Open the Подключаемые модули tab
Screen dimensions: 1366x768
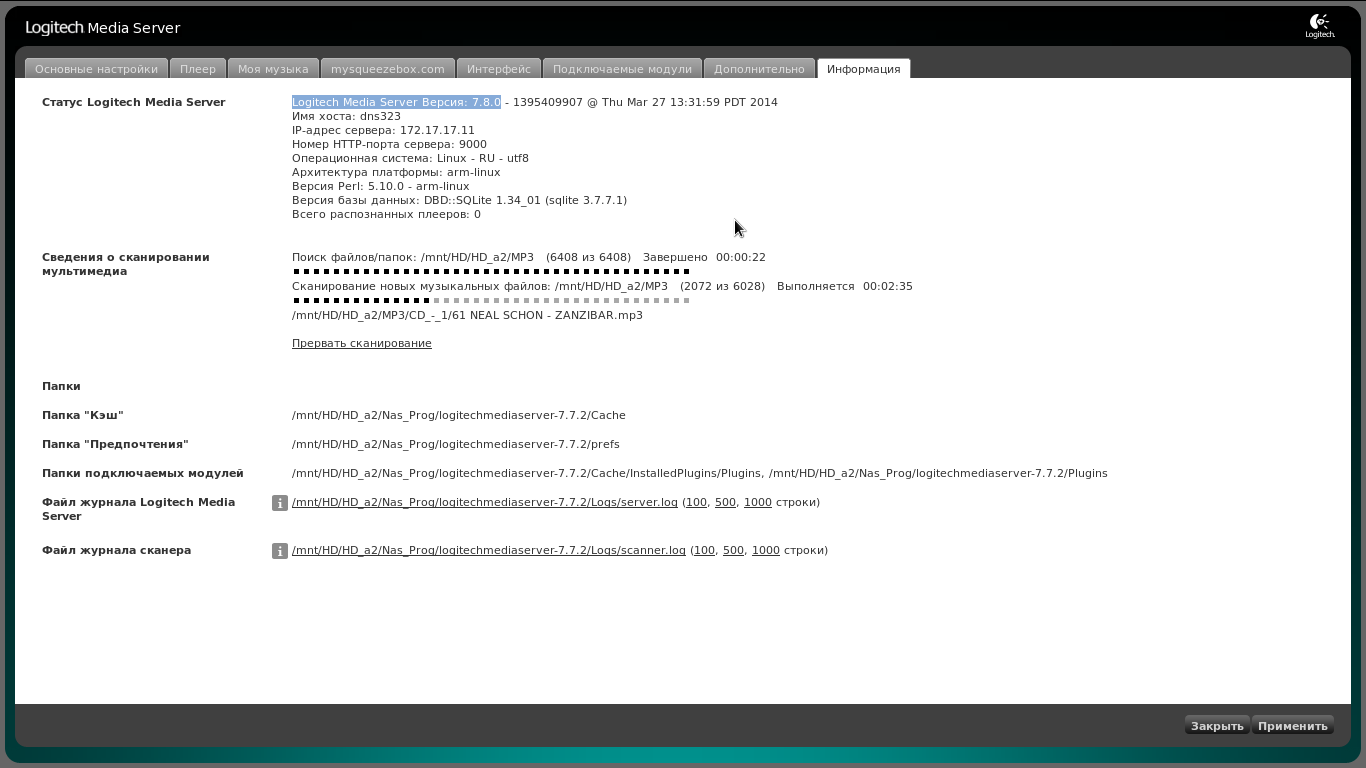(622, 69)
